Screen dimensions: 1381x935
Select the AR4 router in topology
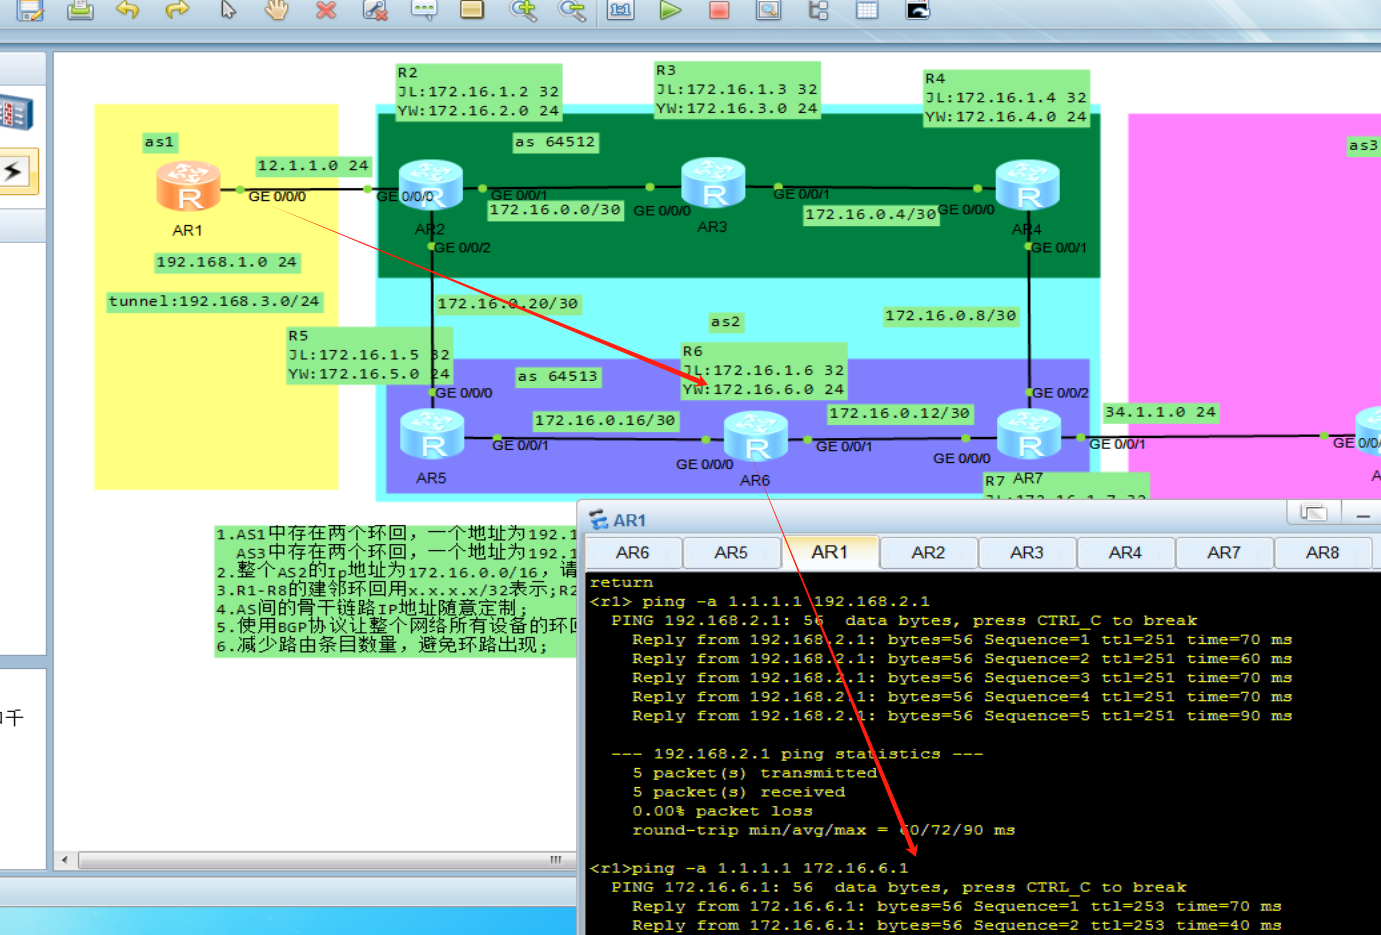[1028, 185]
